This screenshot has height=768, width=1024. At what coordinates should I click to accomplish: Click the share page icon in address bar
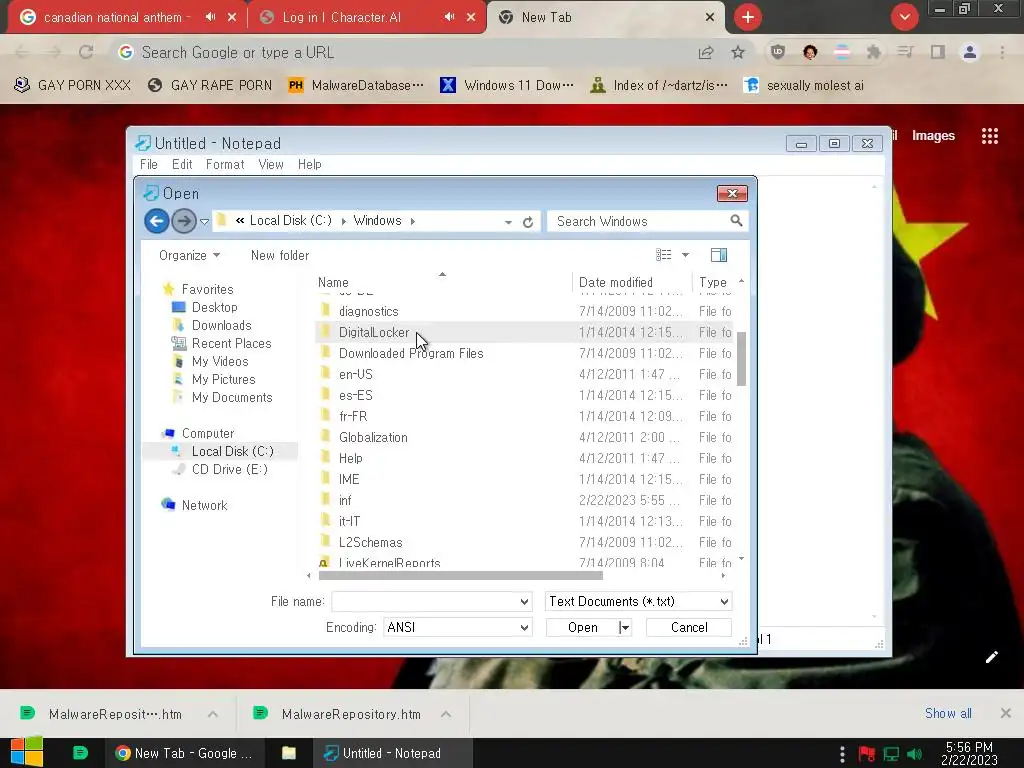click(x=706, y=52)
